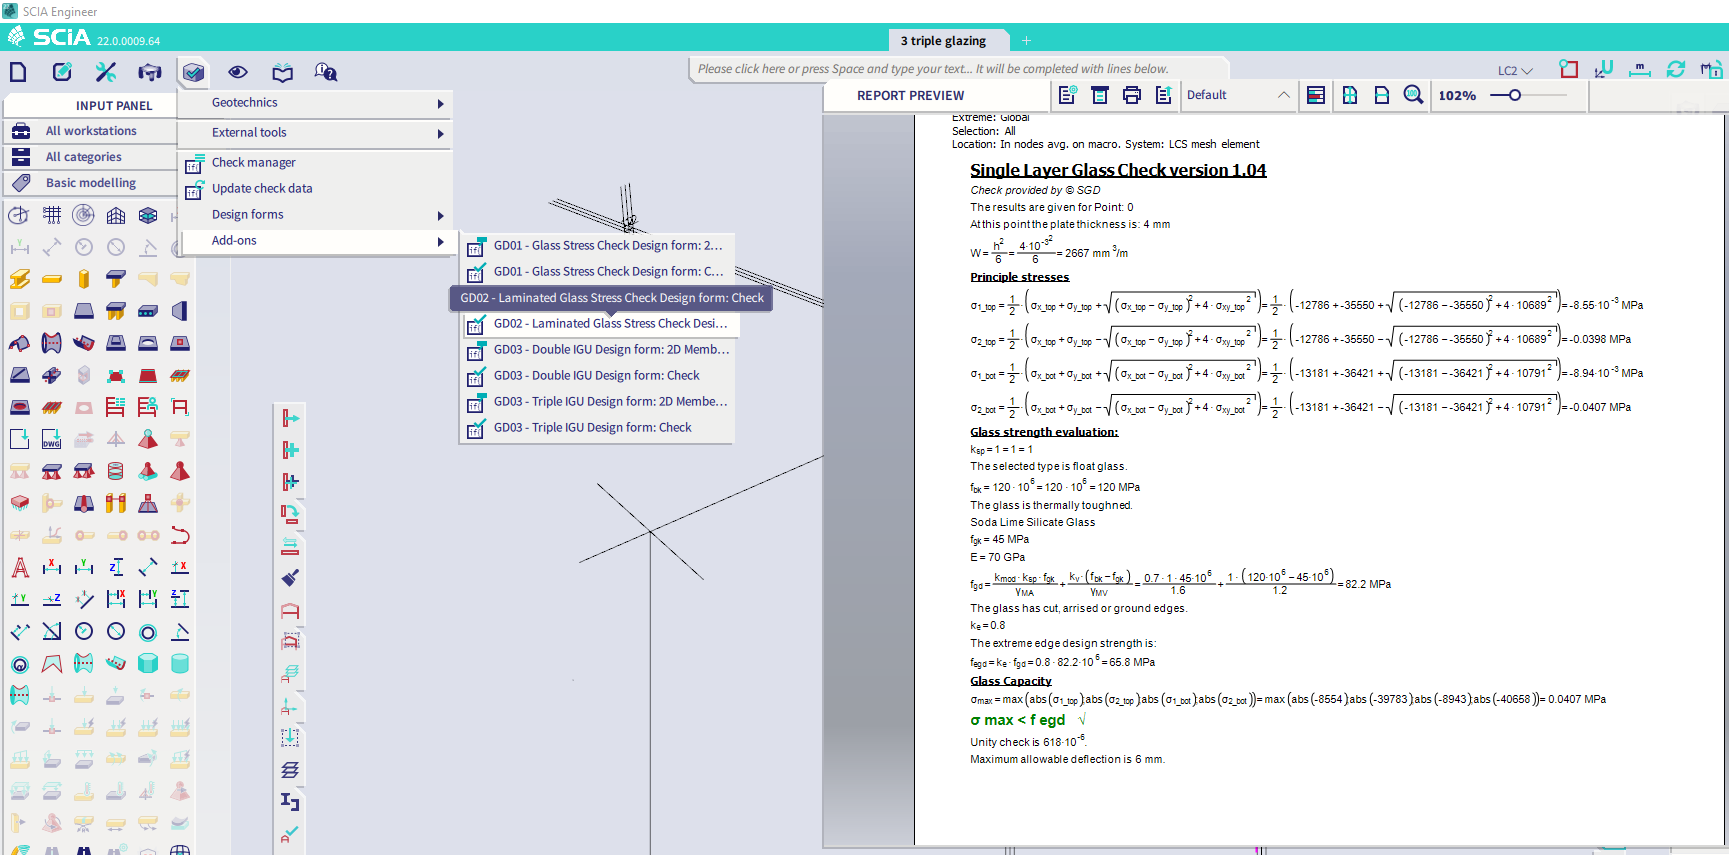This screenshot has width=1729, height=855.
Task: Open the Edit menu pencil icon
Action: pyautogui.click(x=62, y=72)
